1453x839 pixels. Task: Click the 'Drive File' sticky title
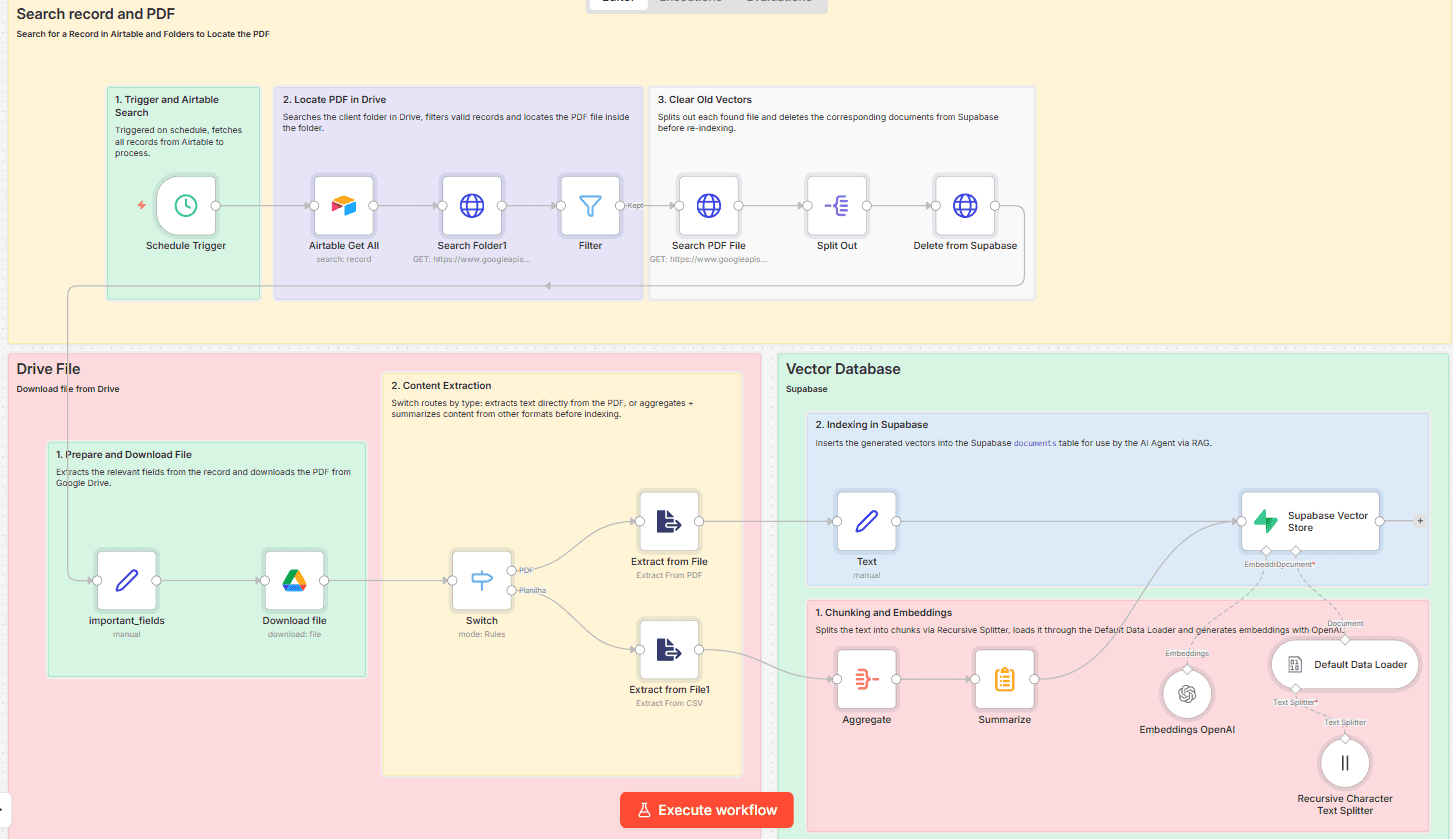tap(48, 369)
